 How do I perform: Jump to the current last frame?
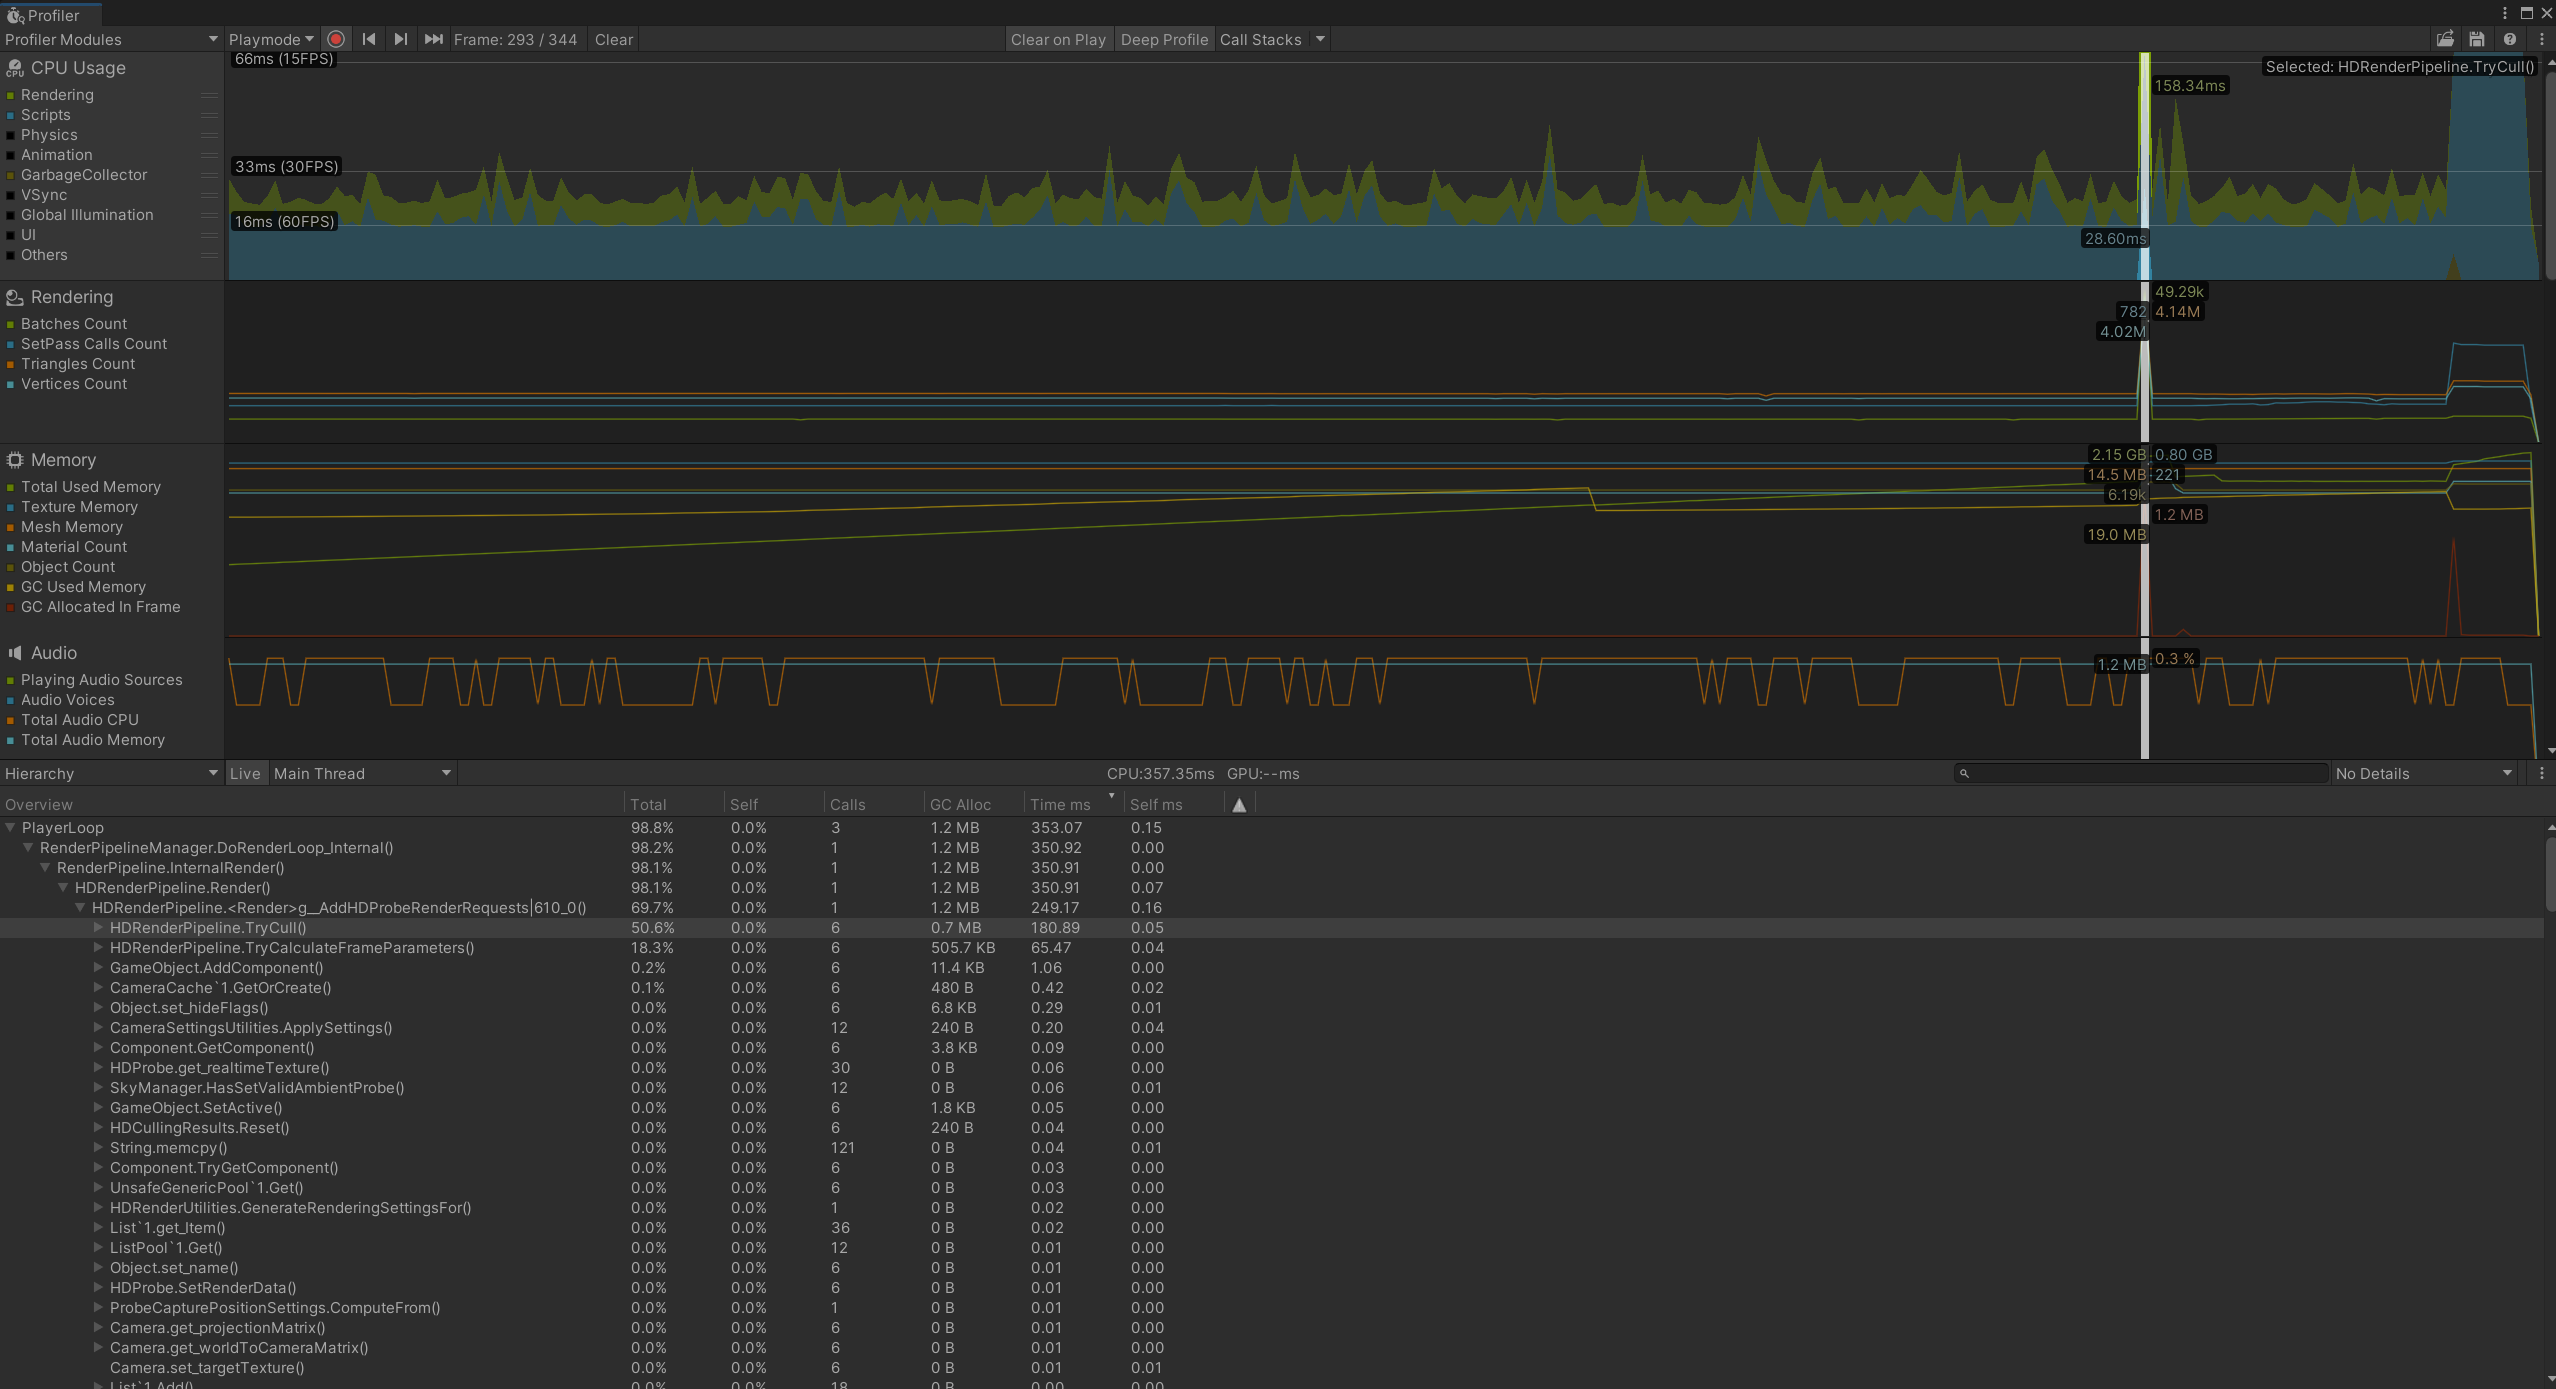[x=433, y=39]
